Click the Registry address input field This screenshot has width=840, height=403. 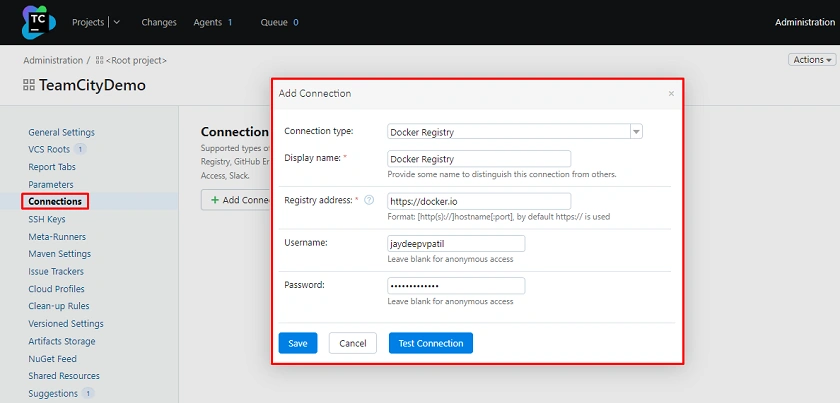pyautogui.click(x=479, y=202)
